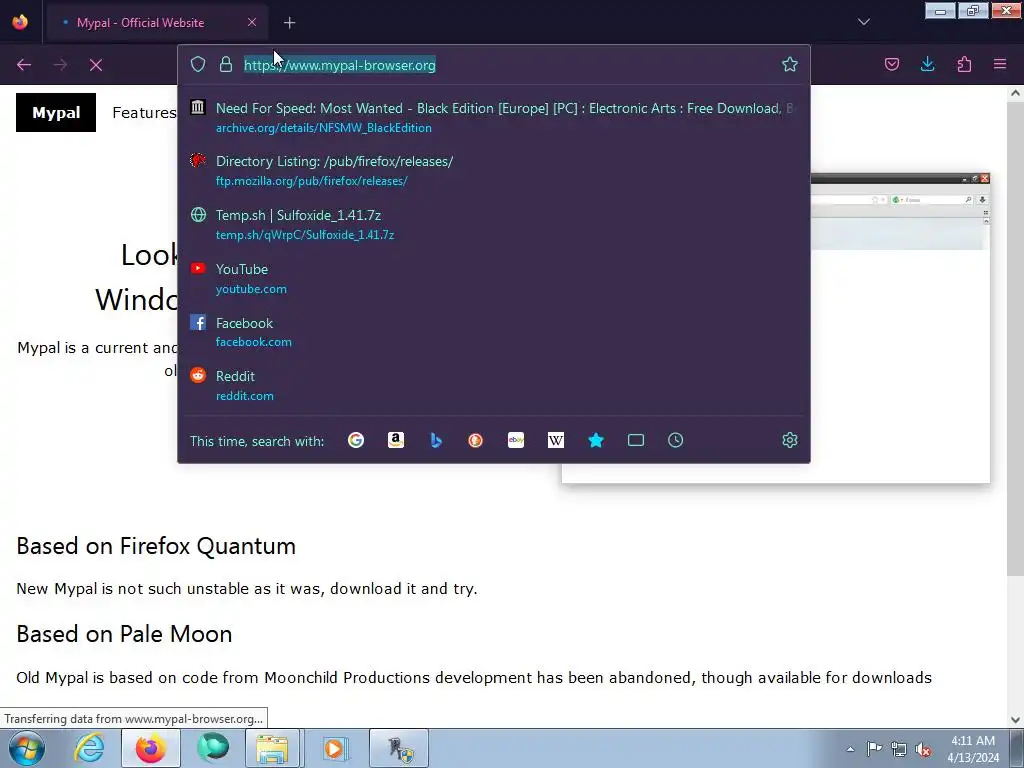Click the URL address field text
This screenshot has width=1024, height=768.
coord(340,65)
